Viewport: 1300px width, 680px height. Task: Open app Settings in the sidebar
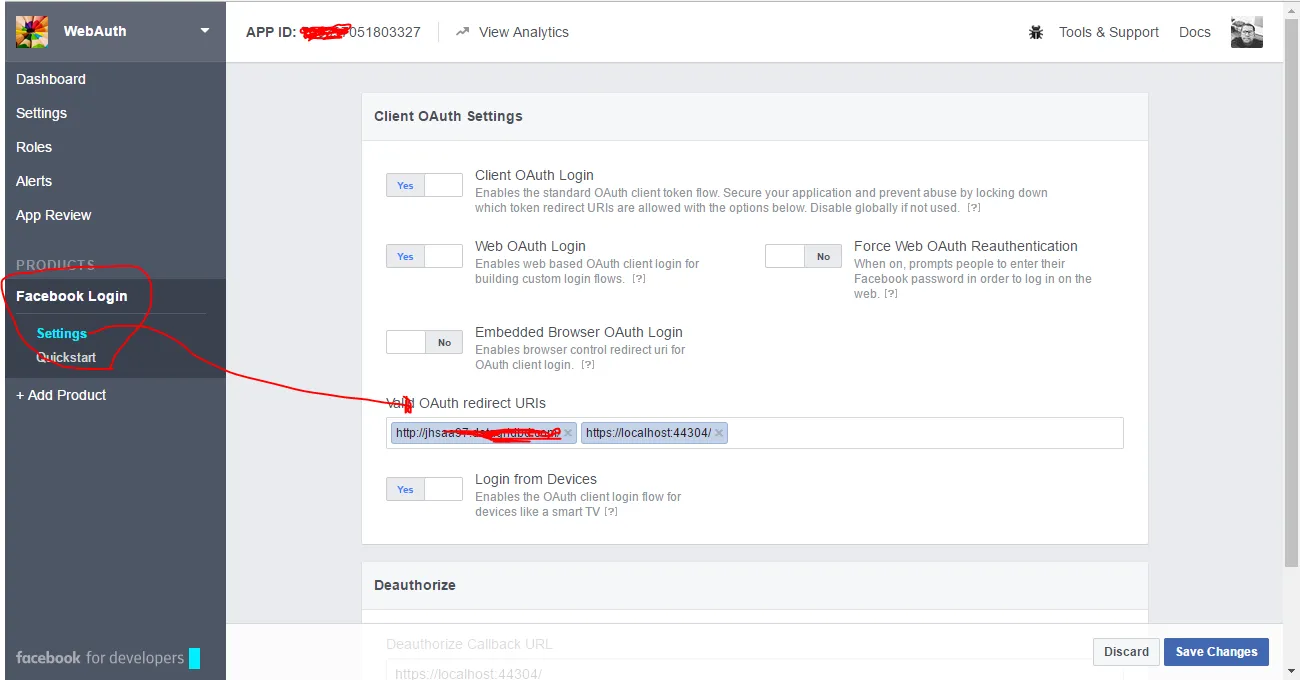click(41, 113)
